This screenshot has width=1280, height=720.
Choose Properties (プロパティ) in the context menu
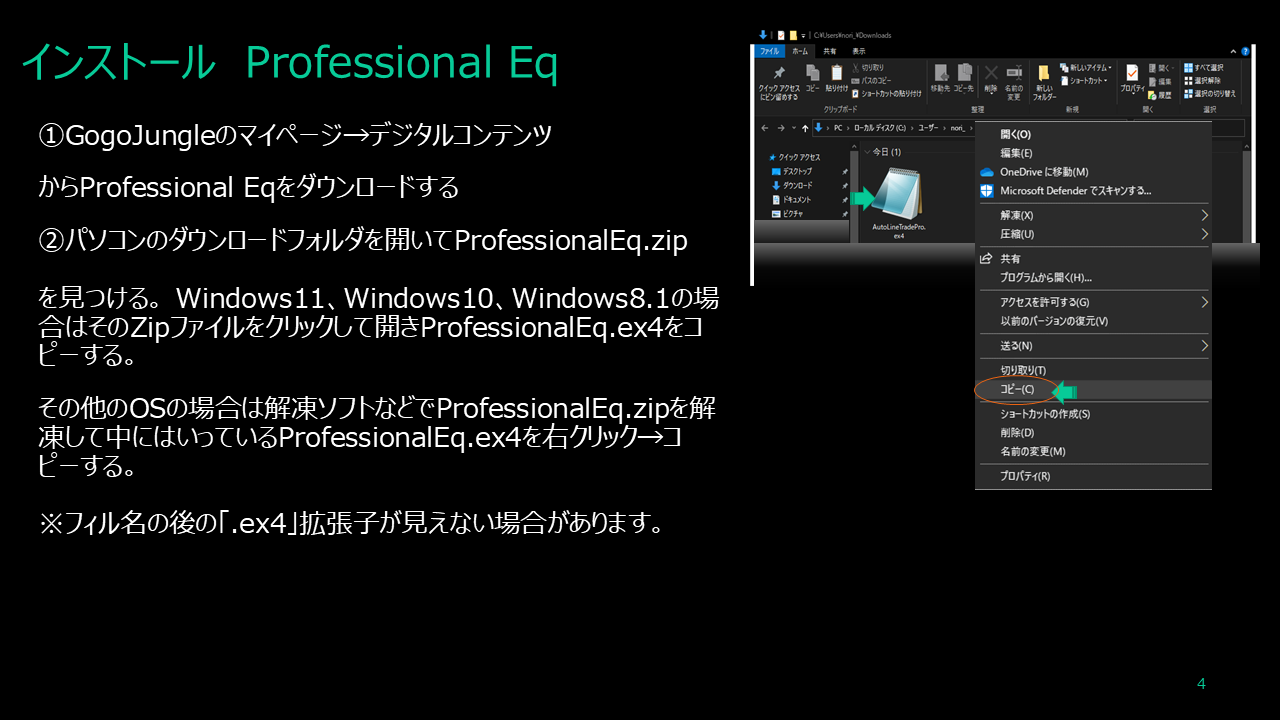click(1093, 476)
